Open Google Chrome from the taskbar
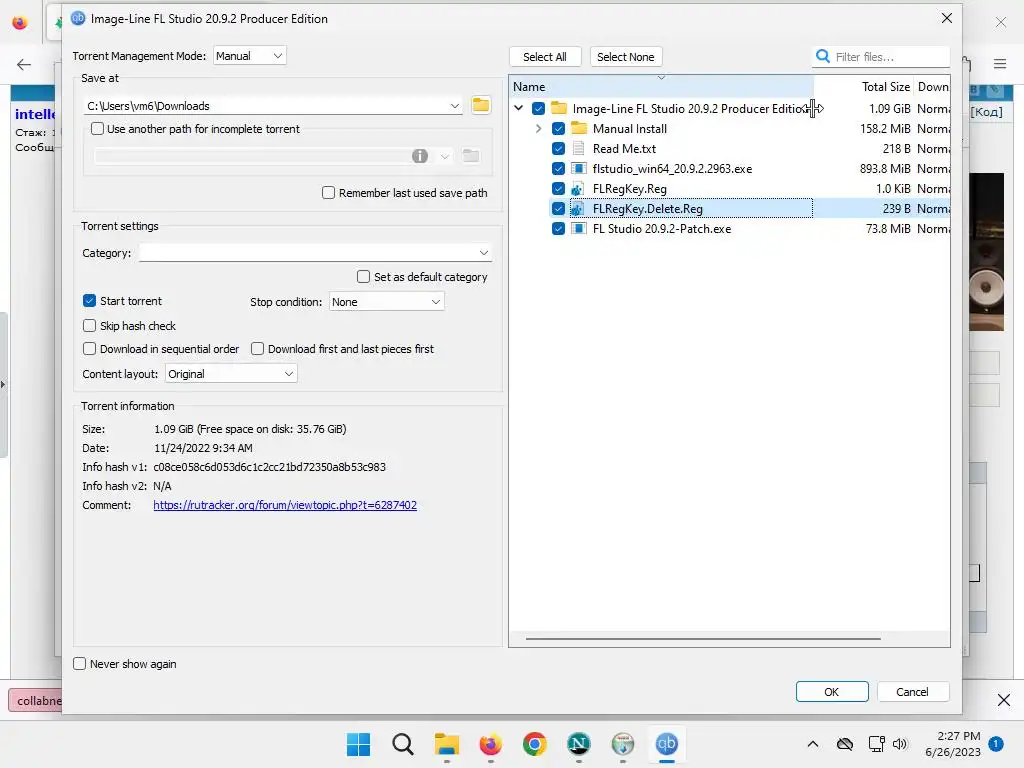 click(534, 744)
